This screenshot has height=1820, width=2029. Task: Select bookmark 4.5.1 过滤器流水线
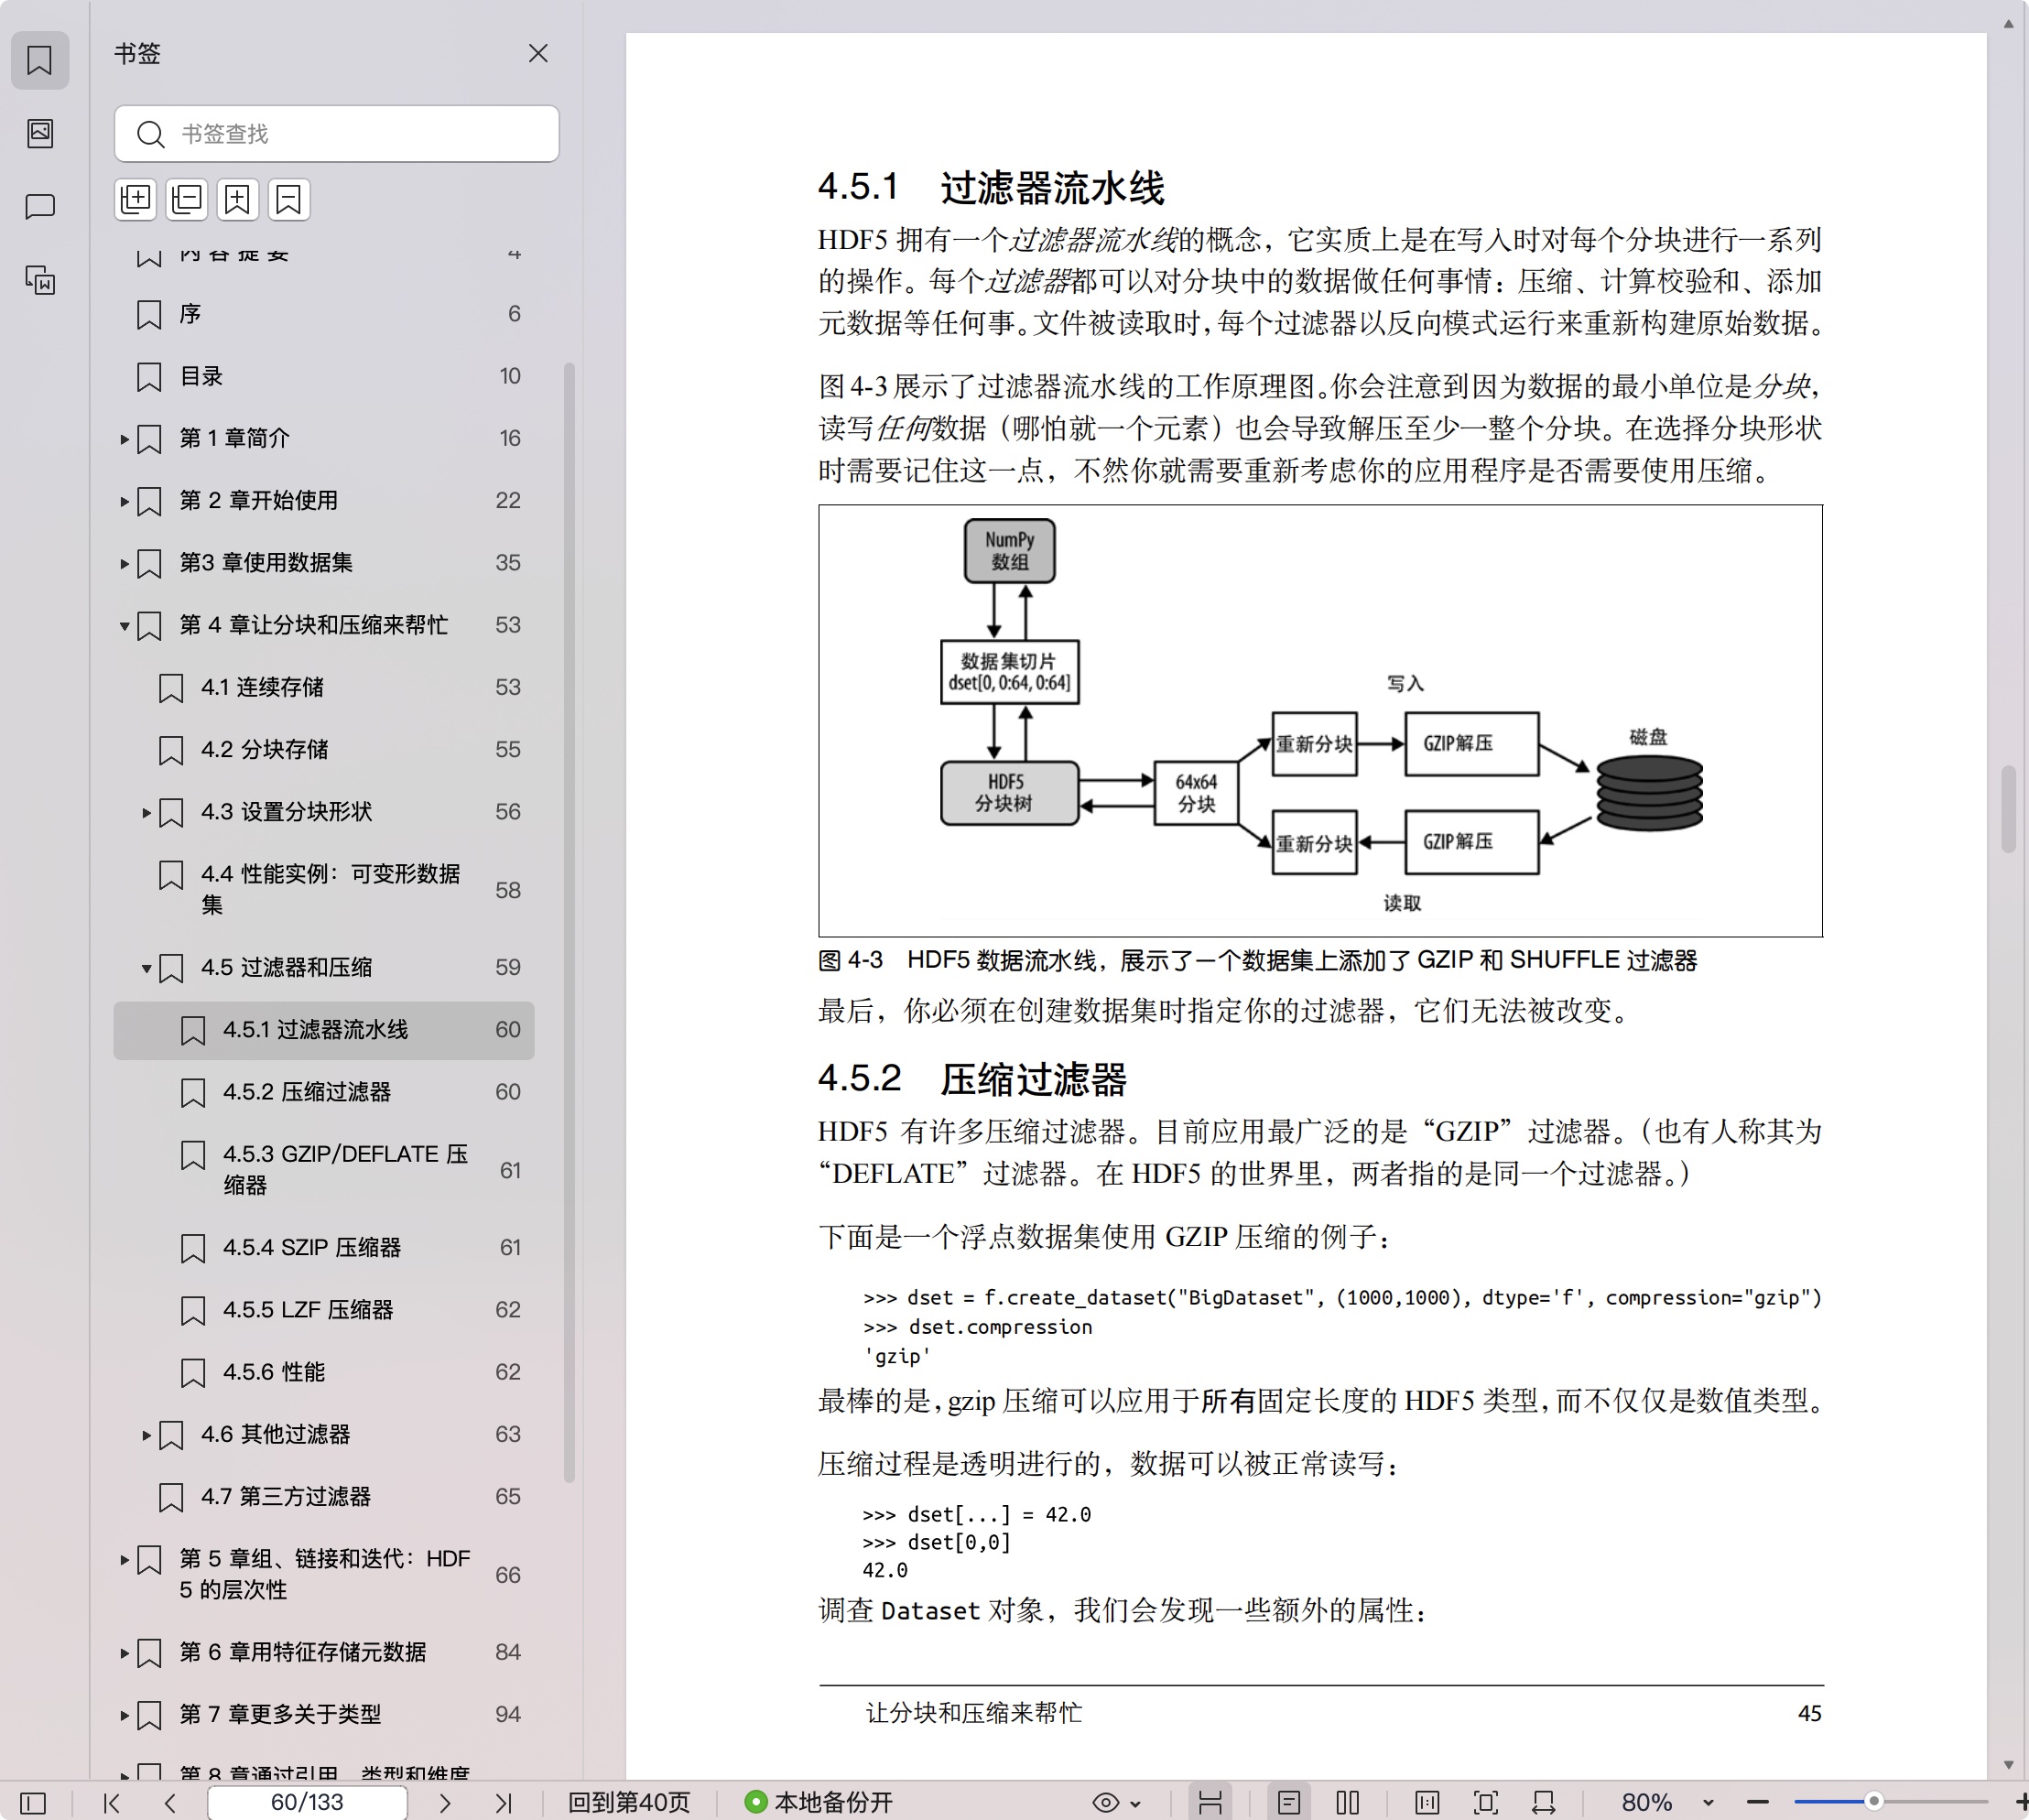point(324,1029)
